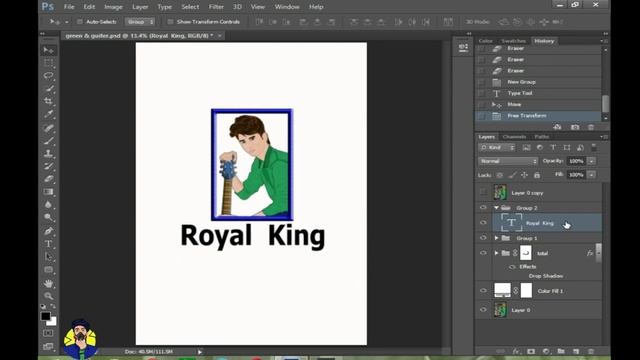Select the Zoom tool
Viewport: 640px width, 360px height.
click(49, 296)
